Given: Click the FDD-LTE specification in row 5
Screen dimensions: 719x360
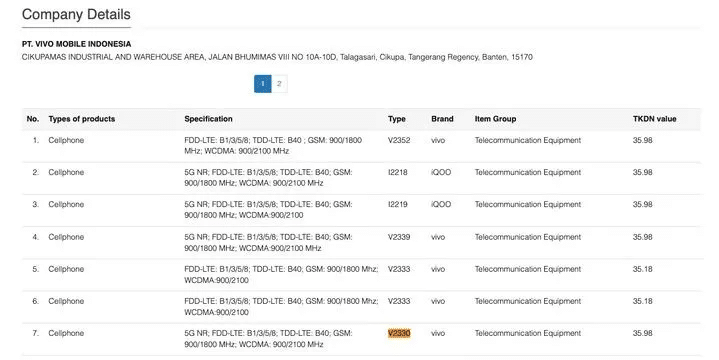Looking at the screenshot, I should 281,275.
